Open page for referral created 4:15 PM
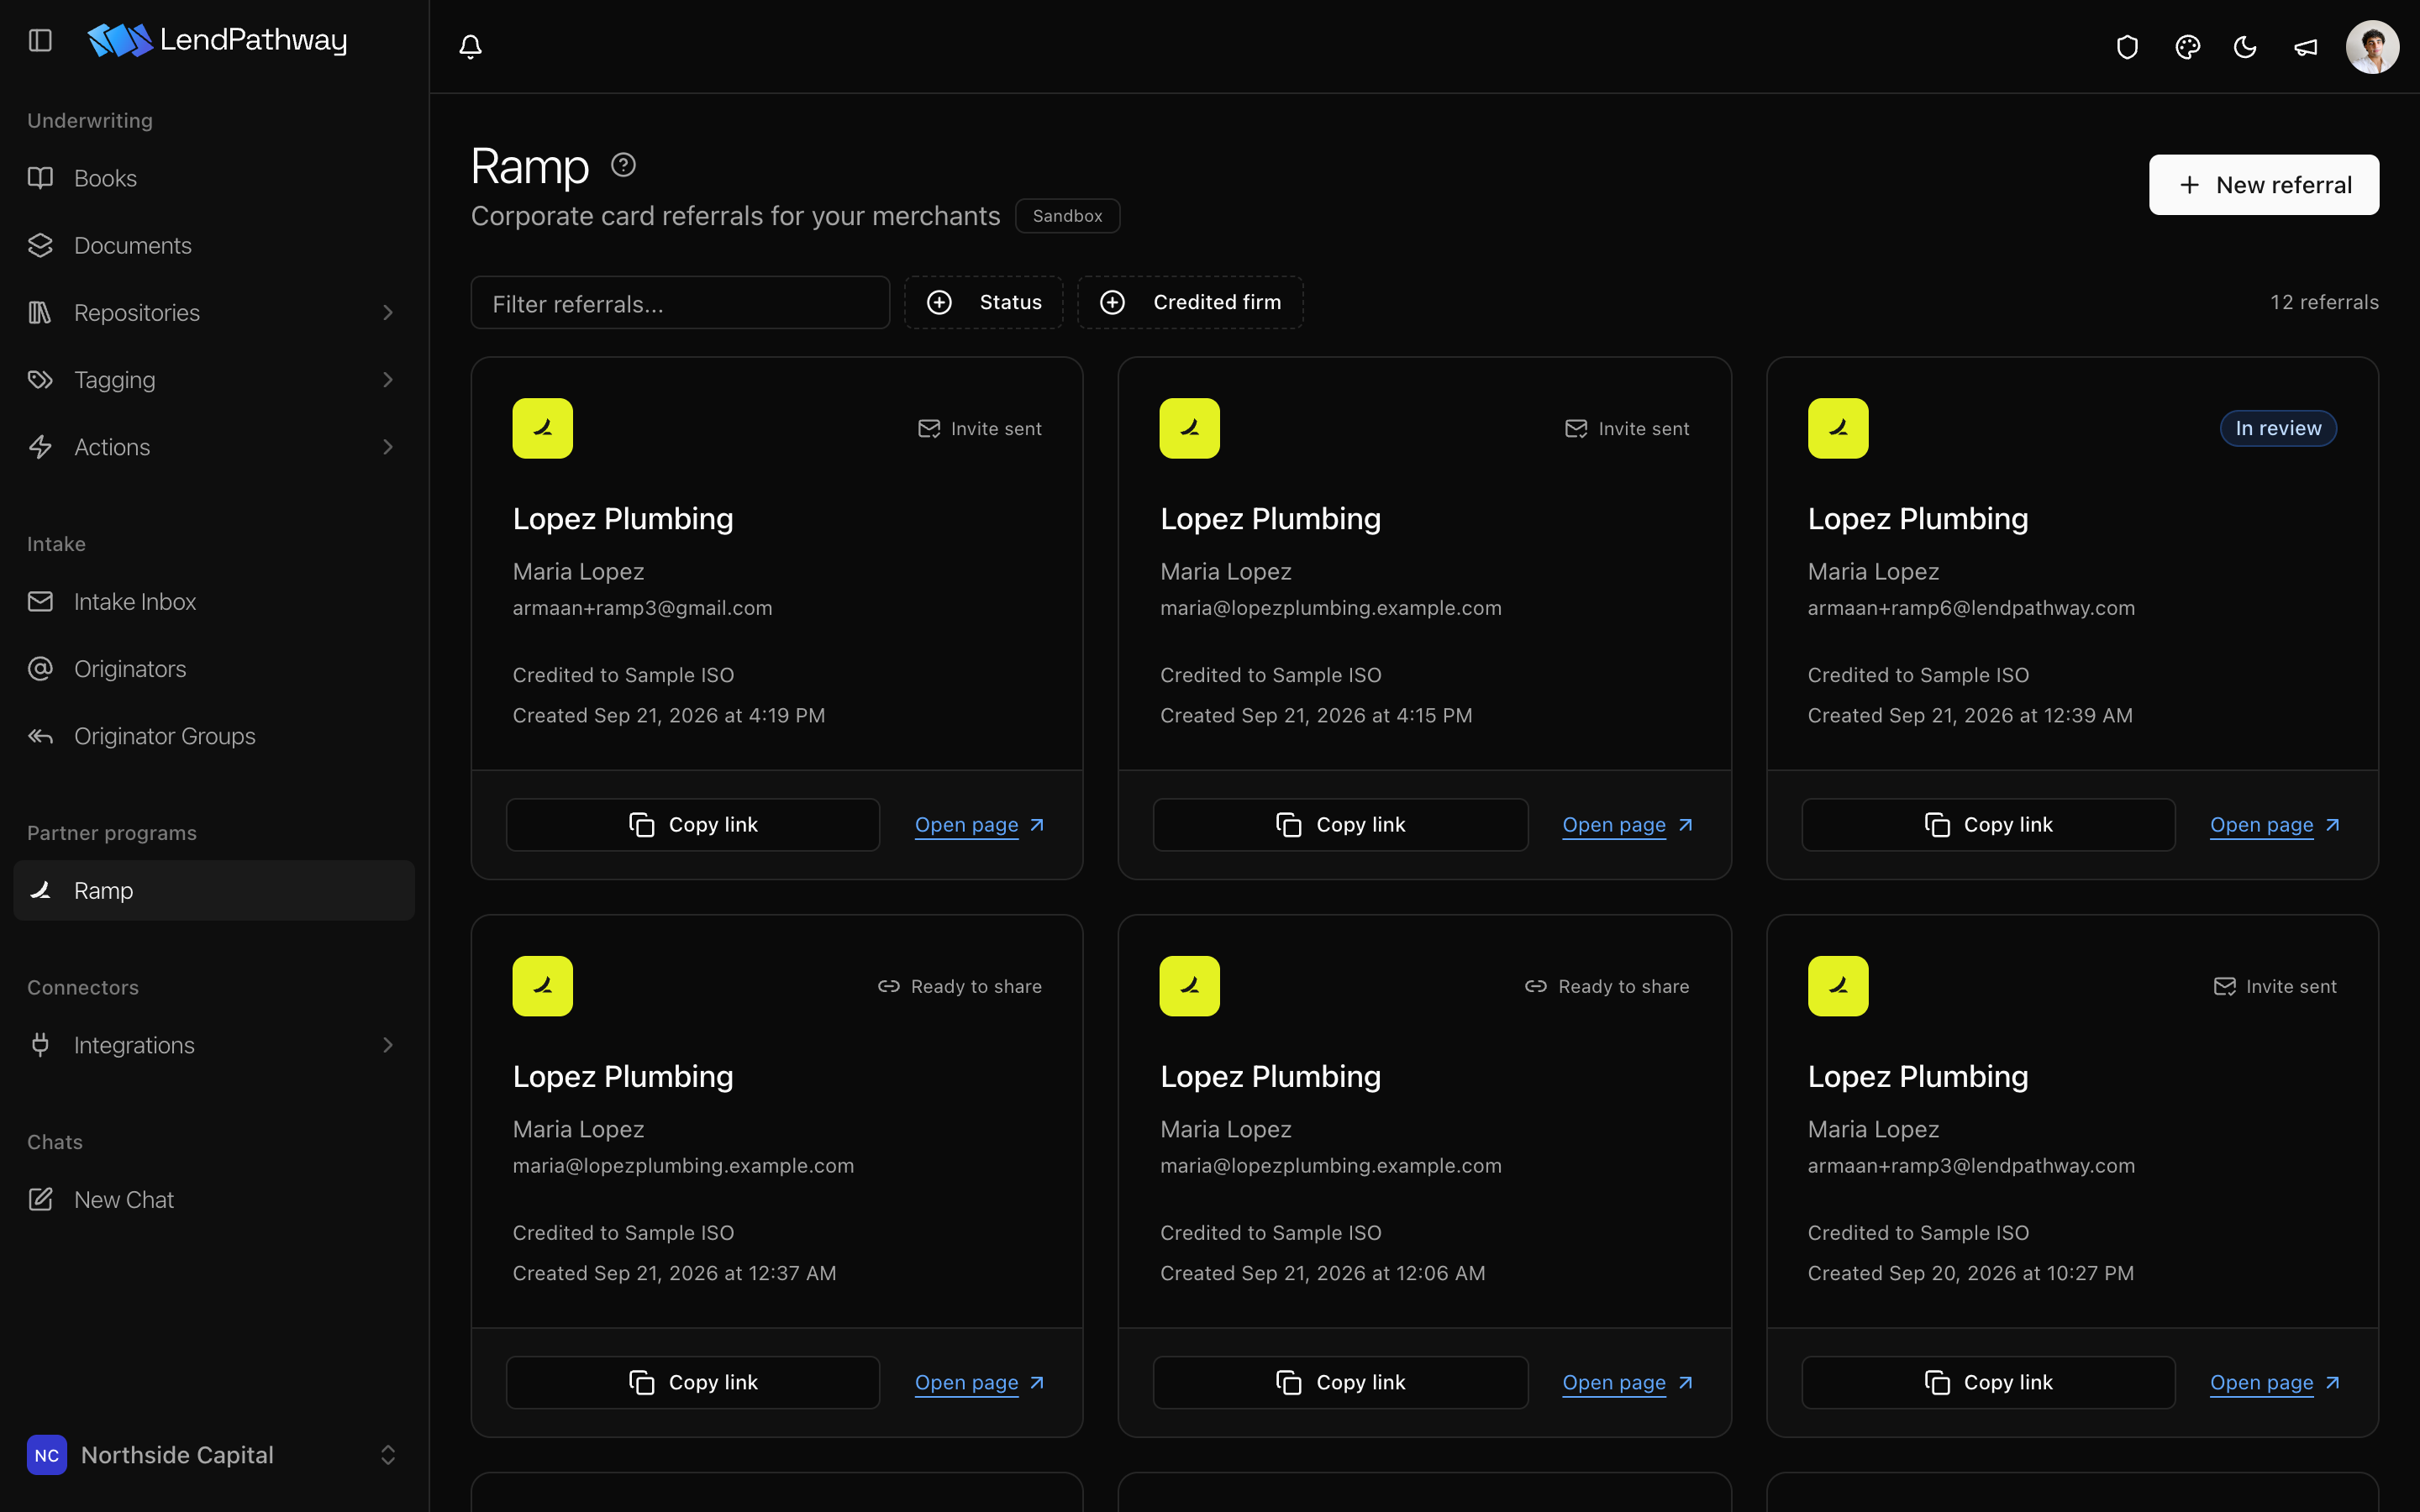 click(1628, 825)
